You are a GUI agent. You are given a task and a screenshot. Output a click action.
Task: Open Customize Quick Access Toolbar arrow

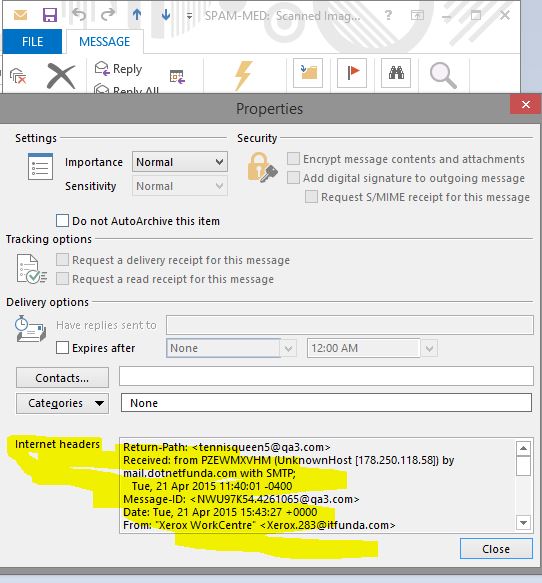pos(189,16)
